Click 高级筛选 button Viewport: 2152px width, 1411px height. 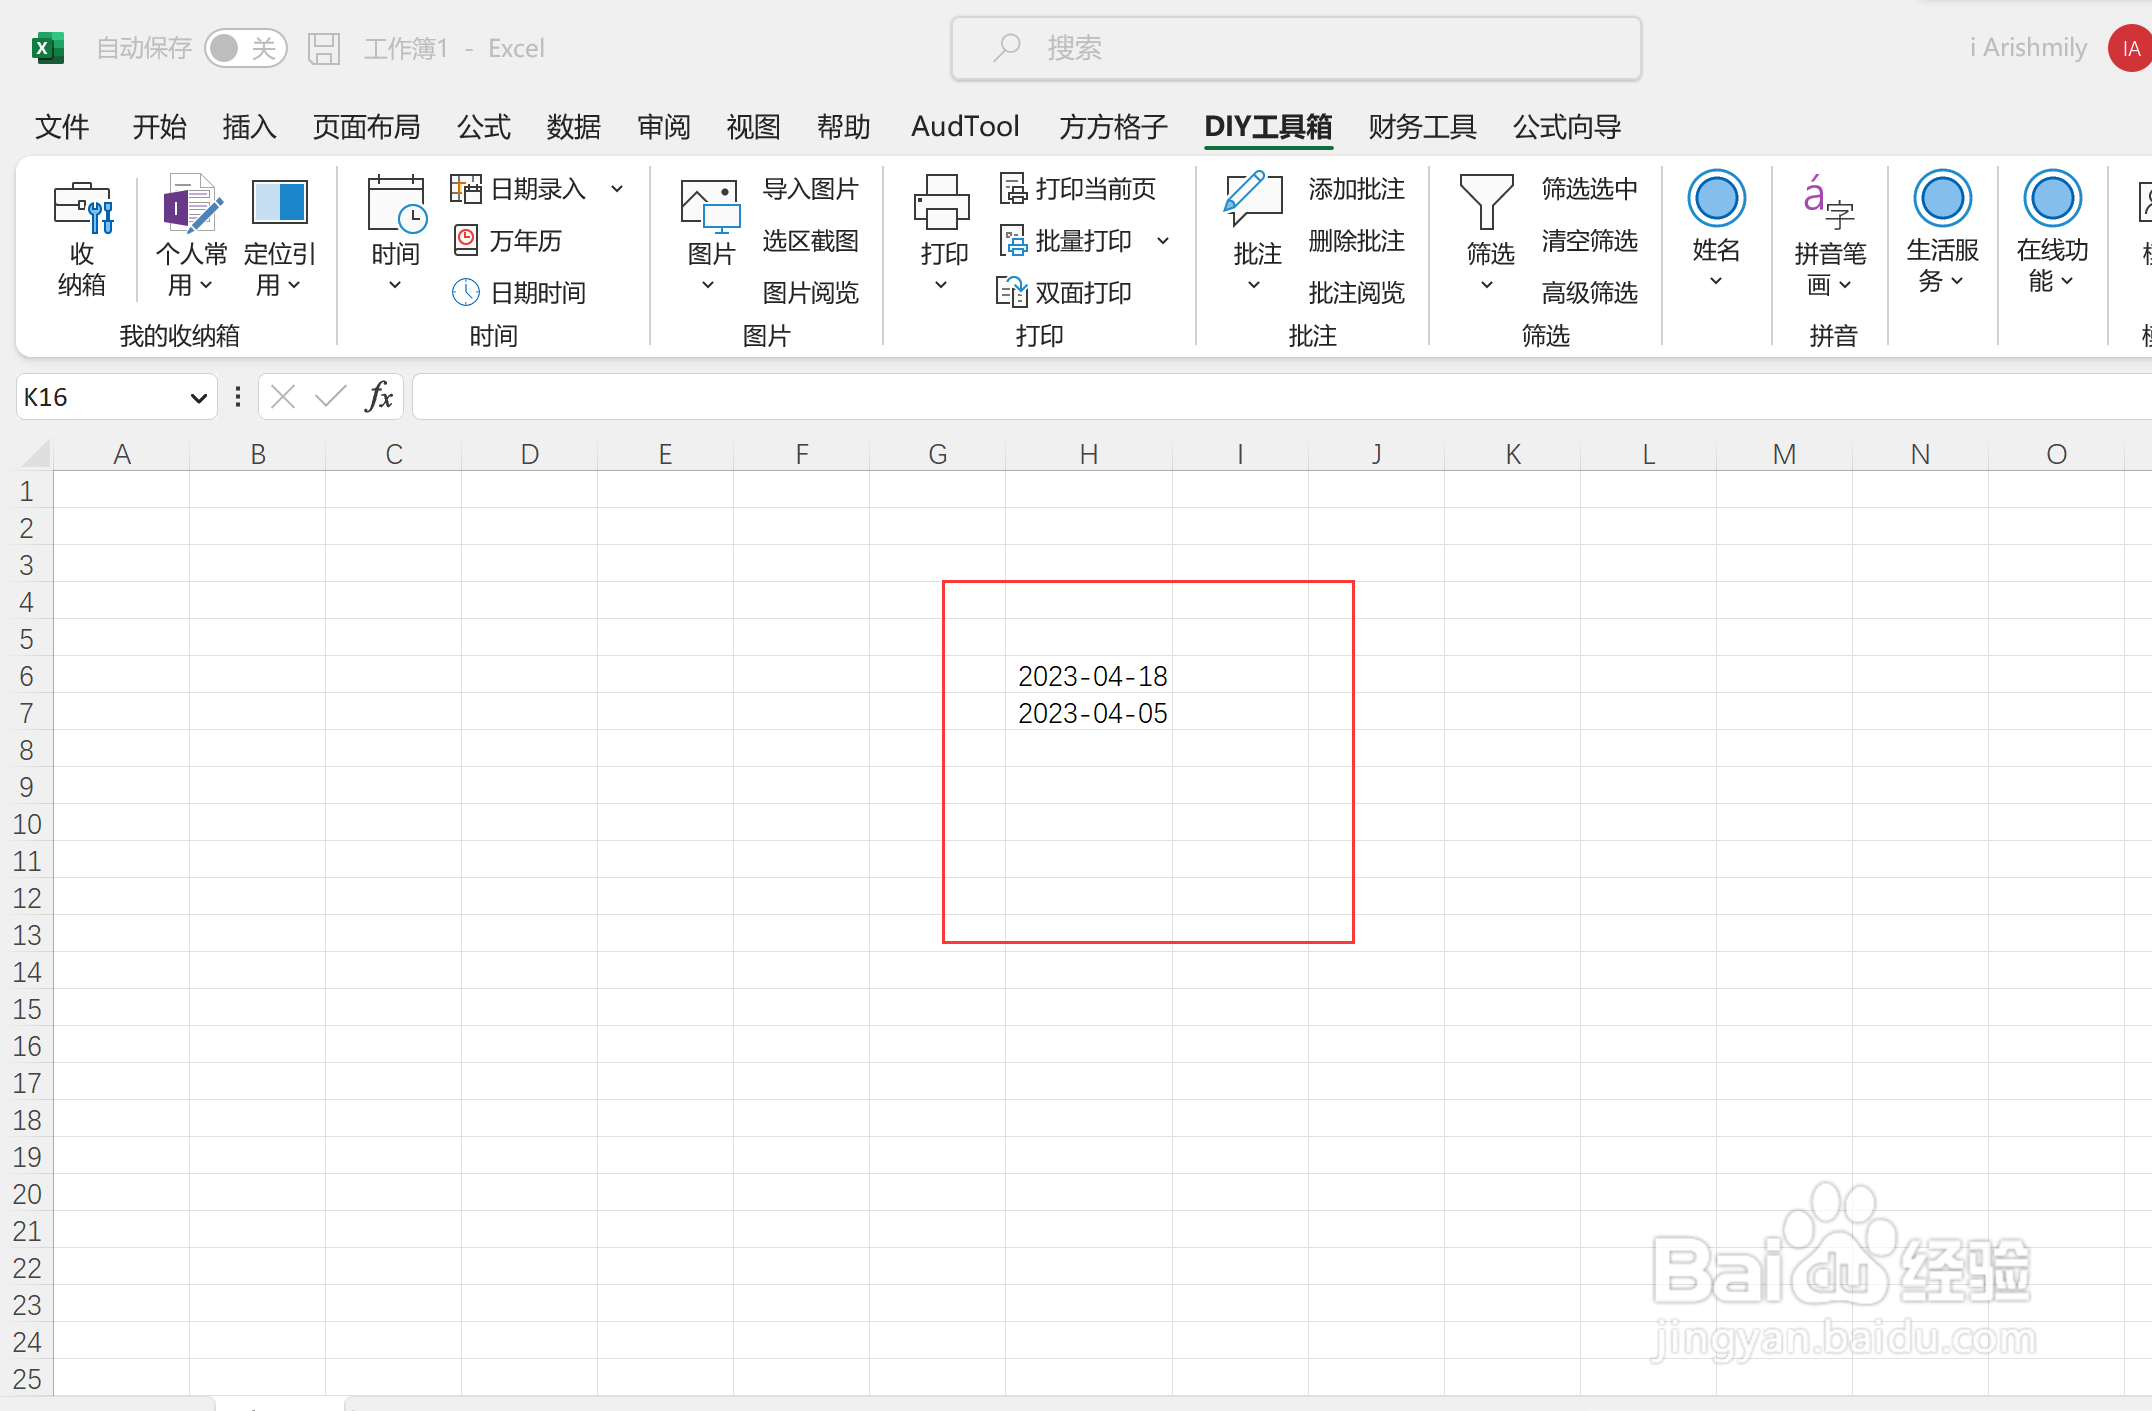coord(1590,292)
